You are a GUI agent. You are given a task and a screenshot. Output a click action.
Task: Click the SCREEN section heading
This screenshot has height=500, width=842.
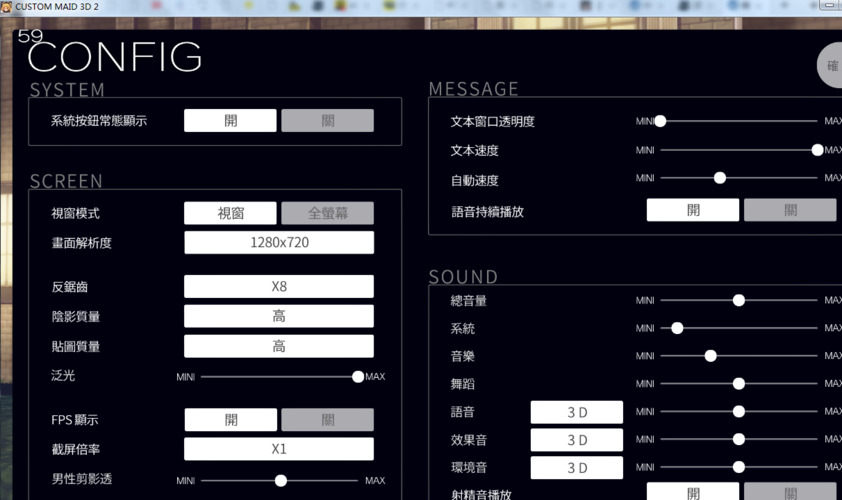coord(66,182)
